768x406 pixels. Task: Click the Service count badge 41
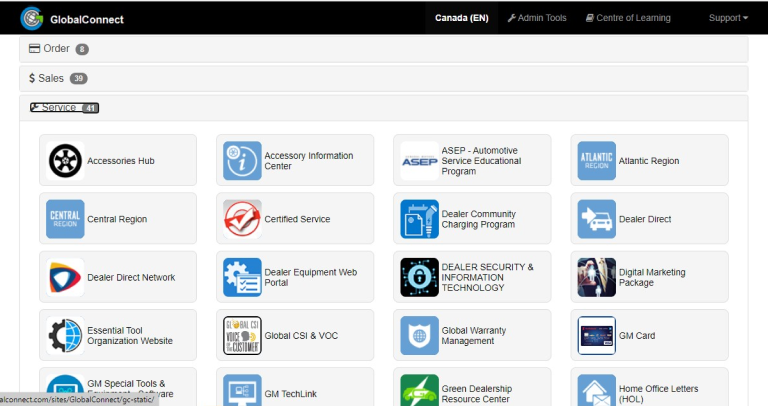[x=90, y=108]
